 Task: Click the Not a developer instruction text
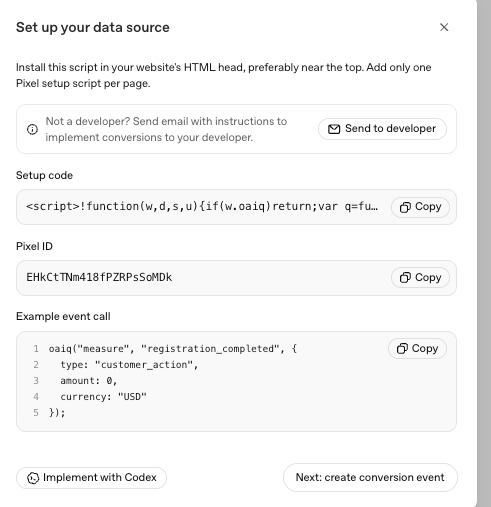pyautogui.click(x=166, y=129)
